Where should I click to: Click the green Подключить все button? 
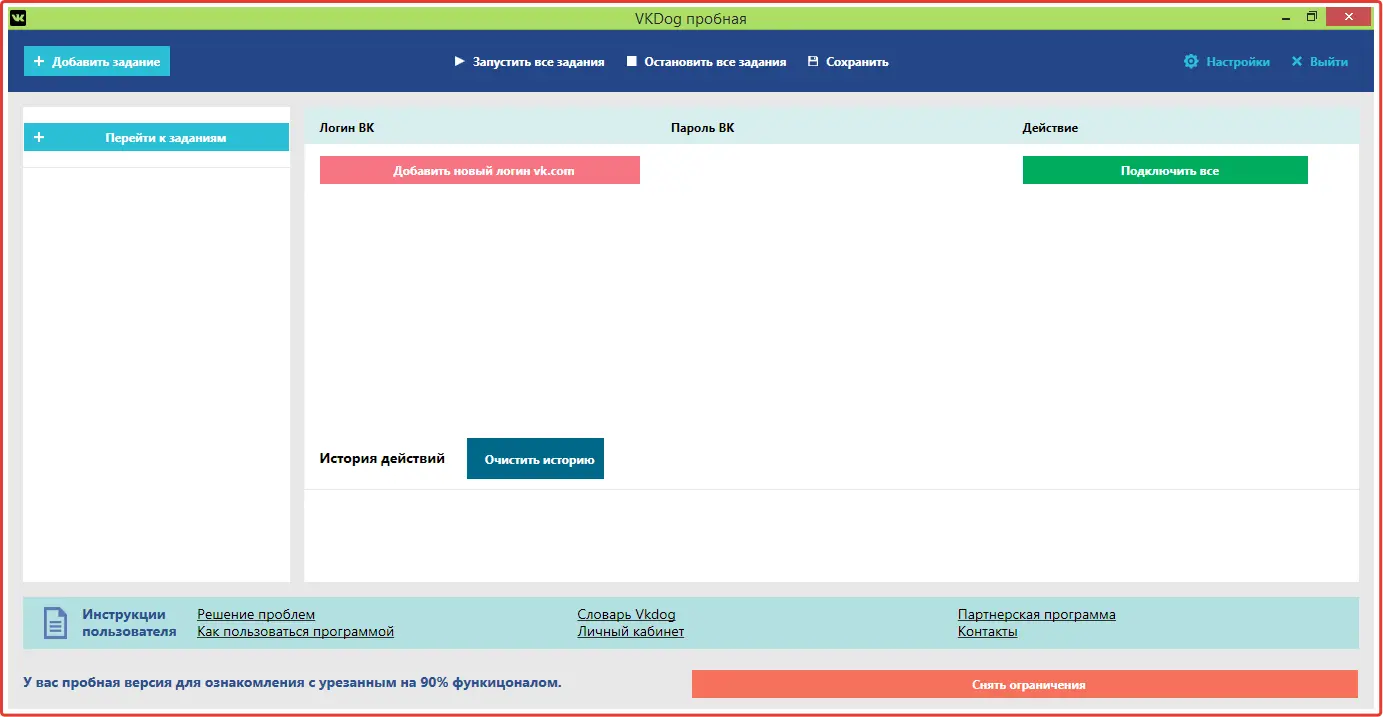[1165, 170]
